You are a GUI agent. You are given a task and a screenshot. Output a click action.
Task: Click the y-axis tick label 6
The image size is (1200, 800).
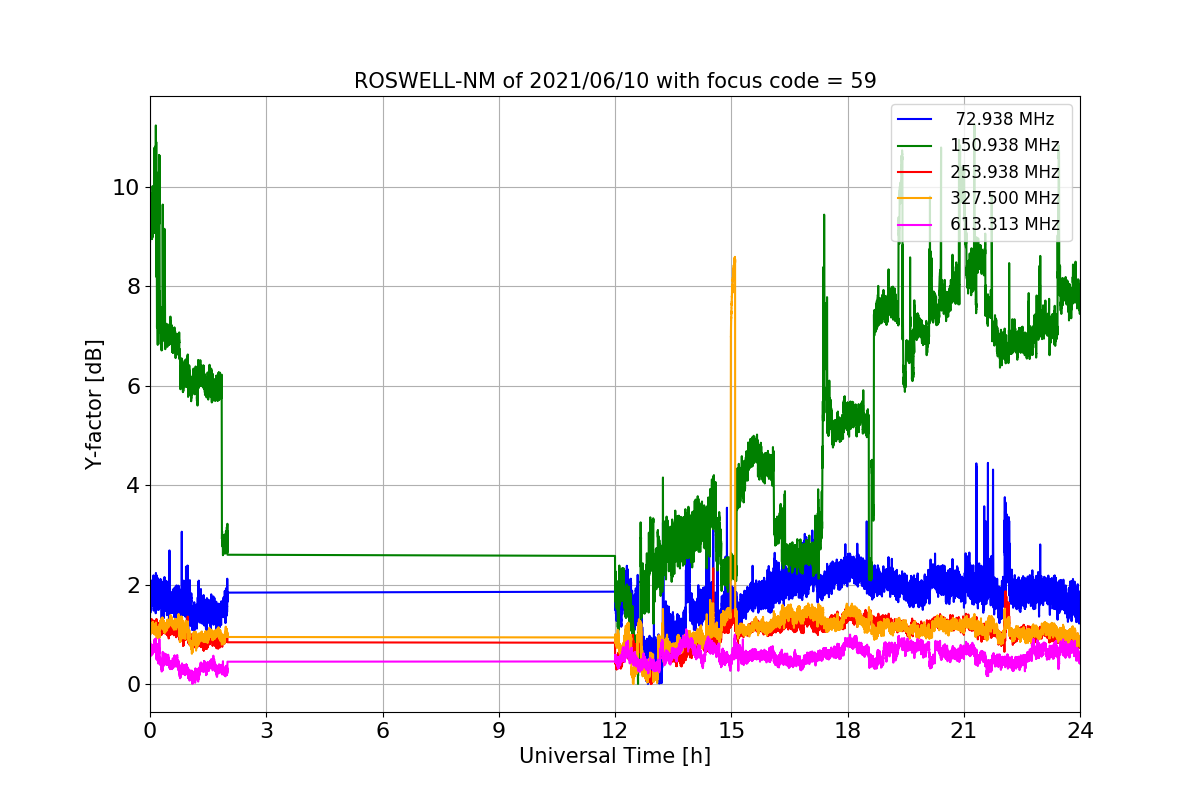pyautogui.click(x=134, y=386)
